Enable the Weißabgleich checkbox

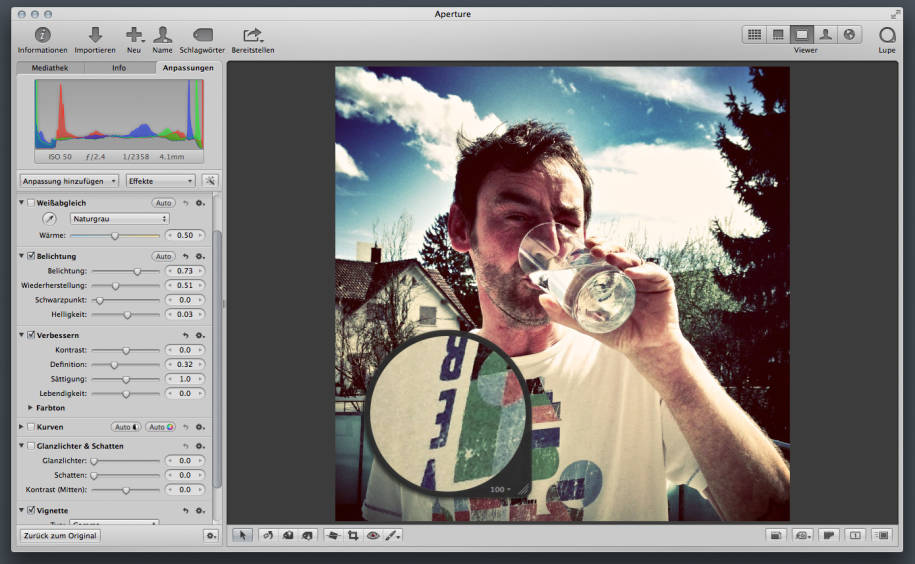[31, 203]
